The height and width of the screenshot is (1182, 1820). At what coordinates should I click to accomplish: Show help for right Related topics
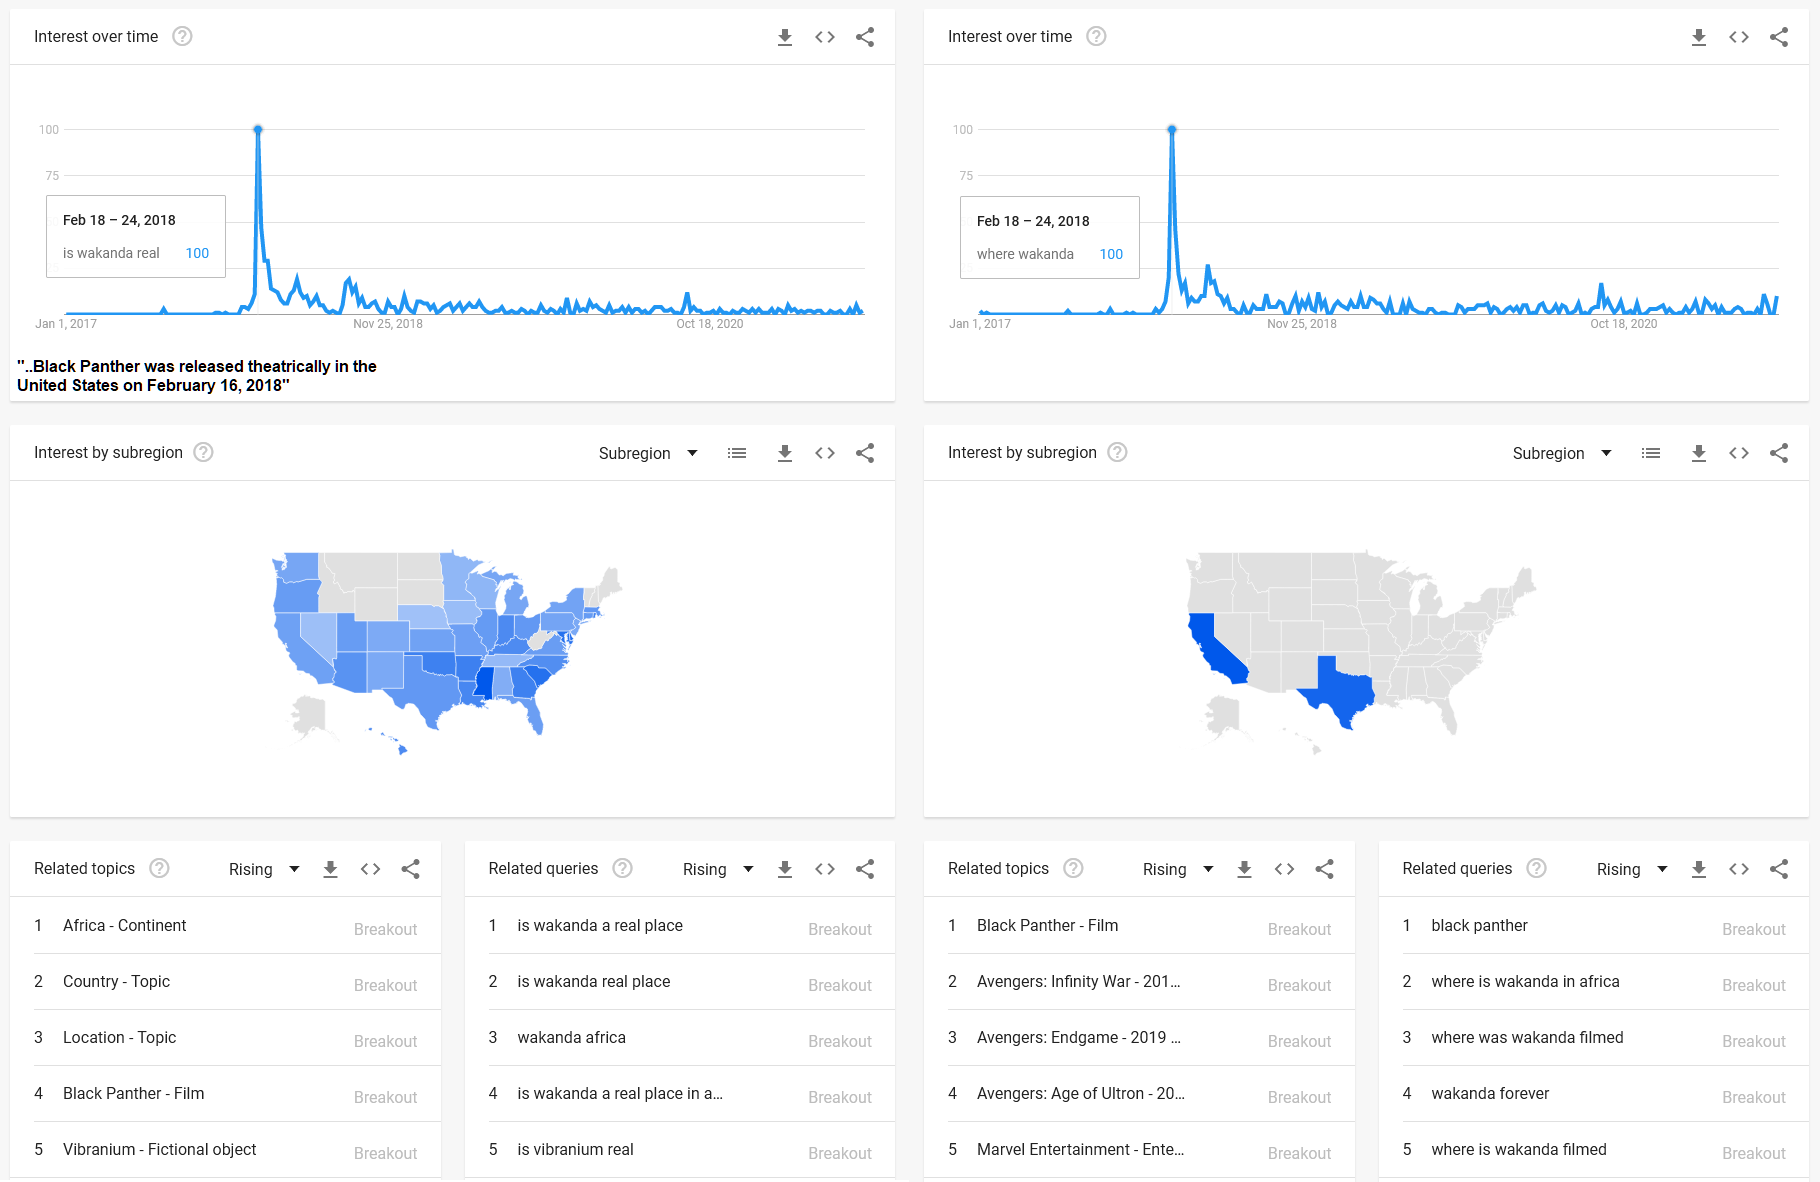click(1073, 868)
